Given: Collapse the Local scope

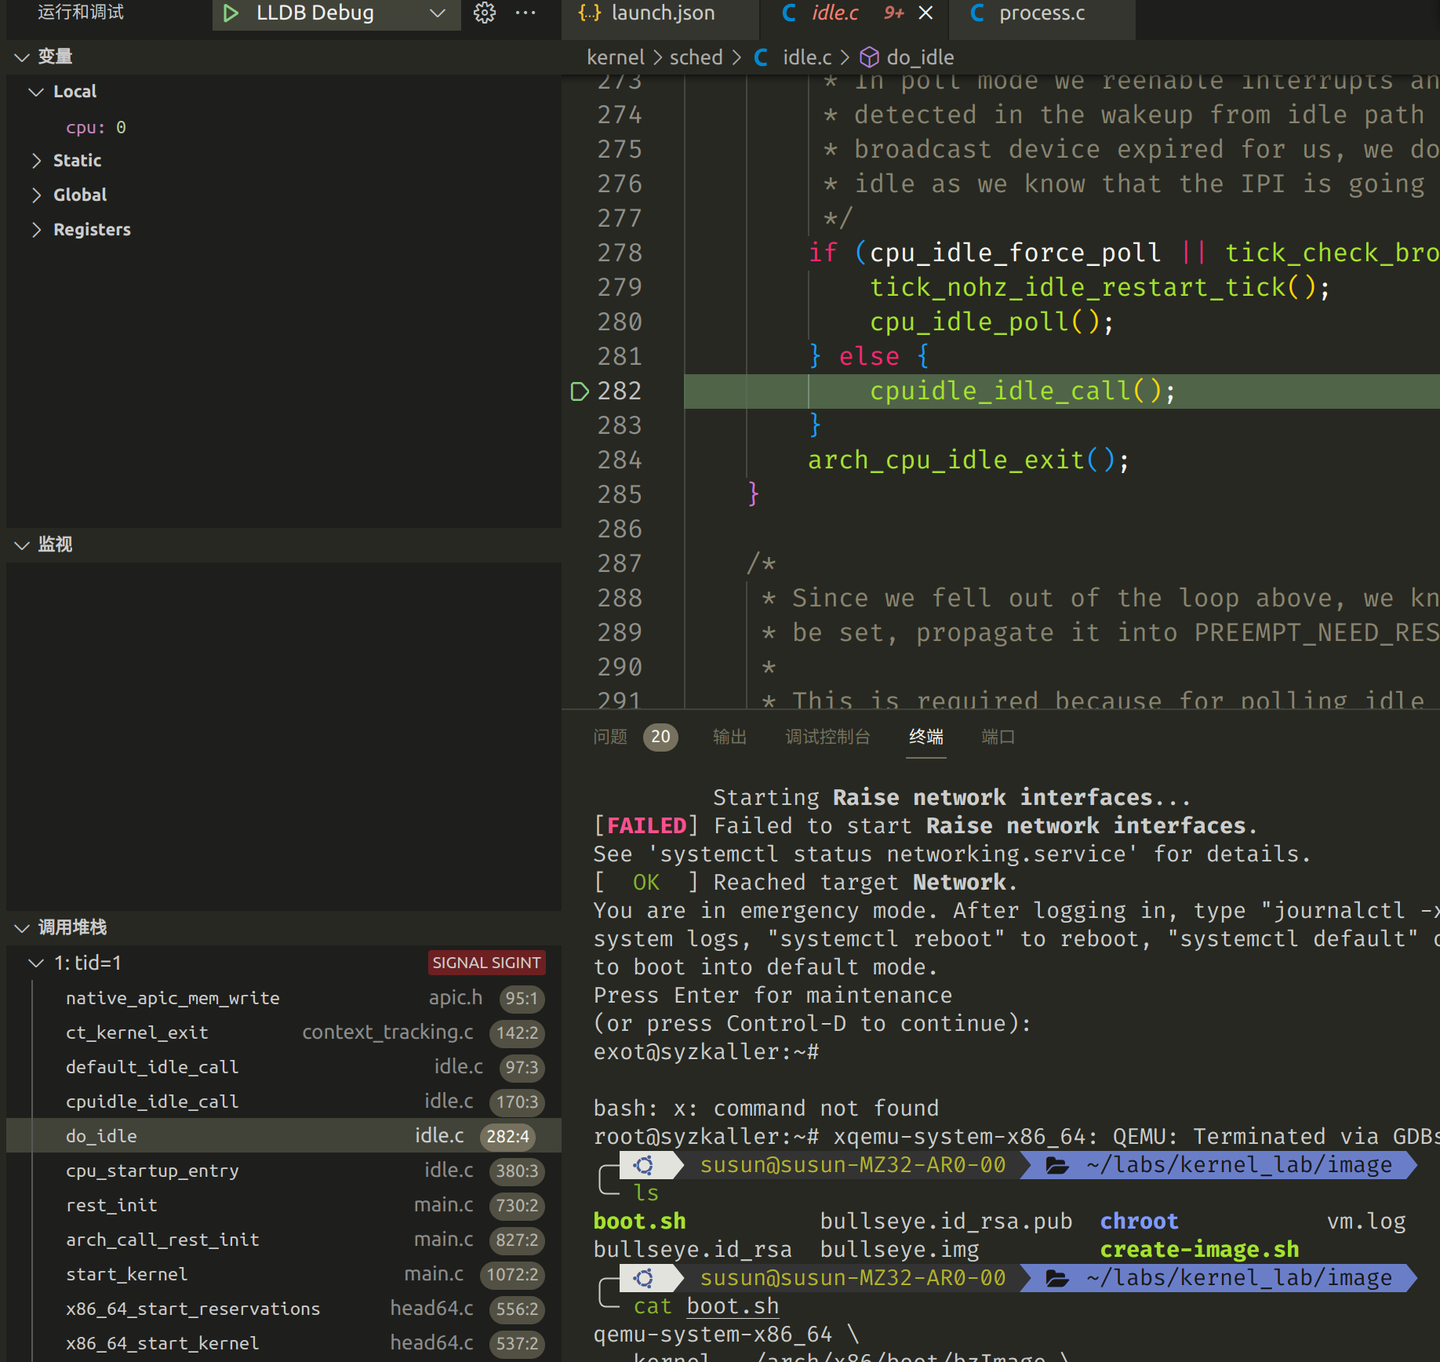Looking at the screenshot, I should [37, 92].
